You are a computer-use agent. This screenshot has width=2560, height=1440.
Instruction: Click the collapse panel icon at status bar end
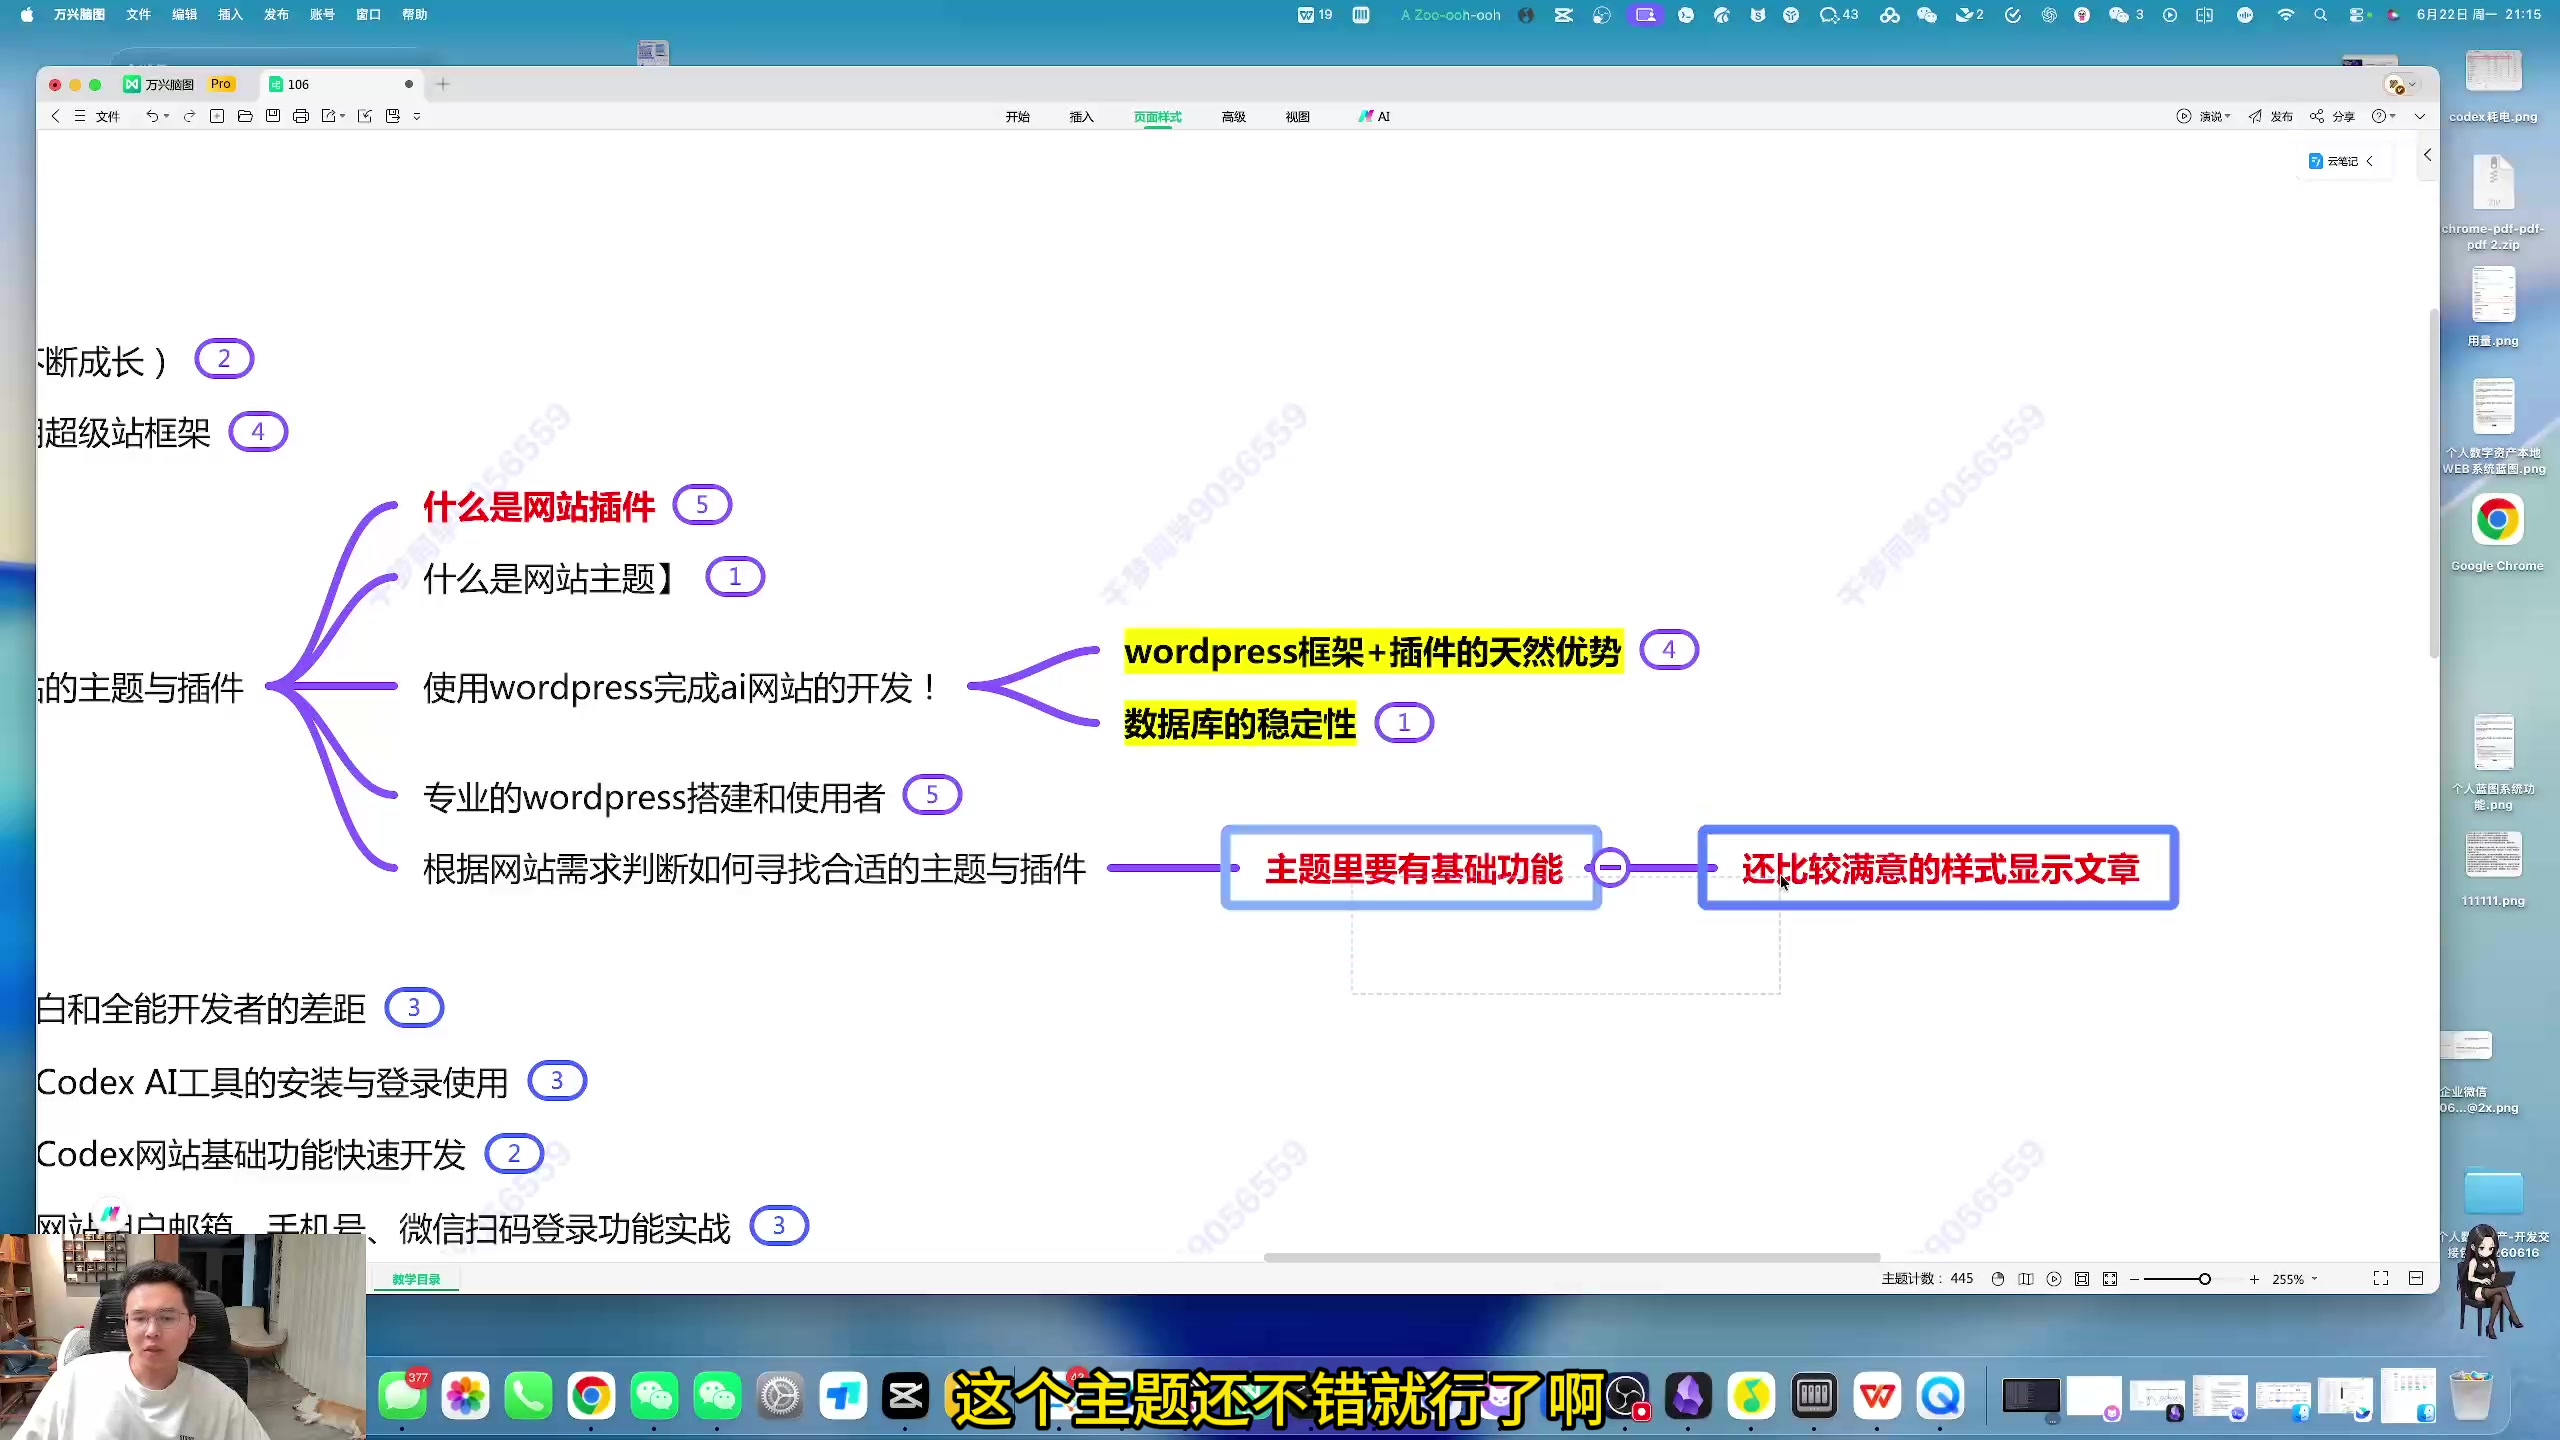tap(2416, 1279)
